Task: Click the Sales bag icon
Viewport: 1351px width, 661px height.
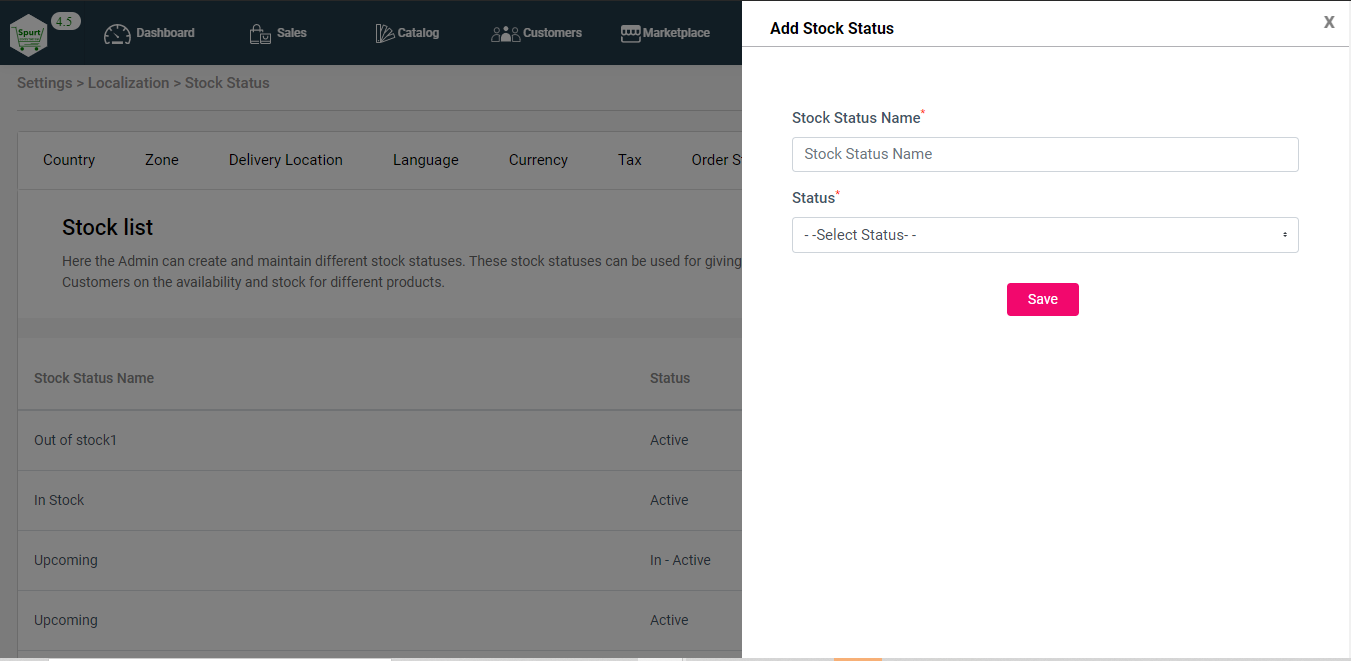Action: [x=260, y=34]
